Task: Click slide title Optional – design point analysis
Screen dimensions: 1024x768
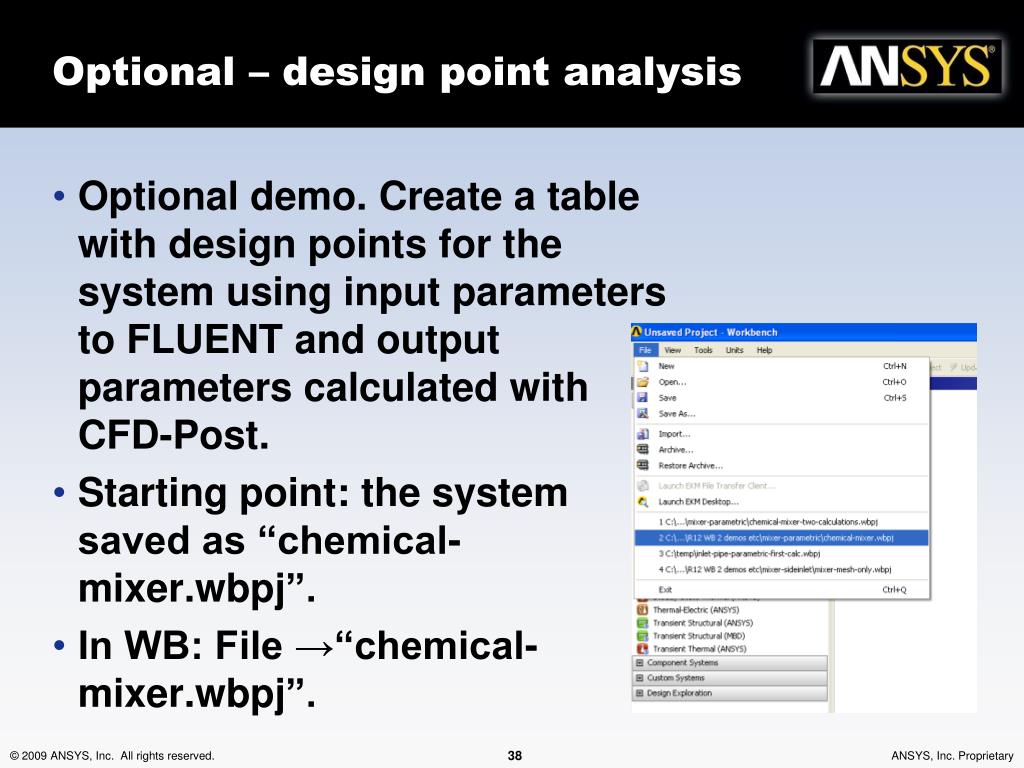Action: pos(397,71)
